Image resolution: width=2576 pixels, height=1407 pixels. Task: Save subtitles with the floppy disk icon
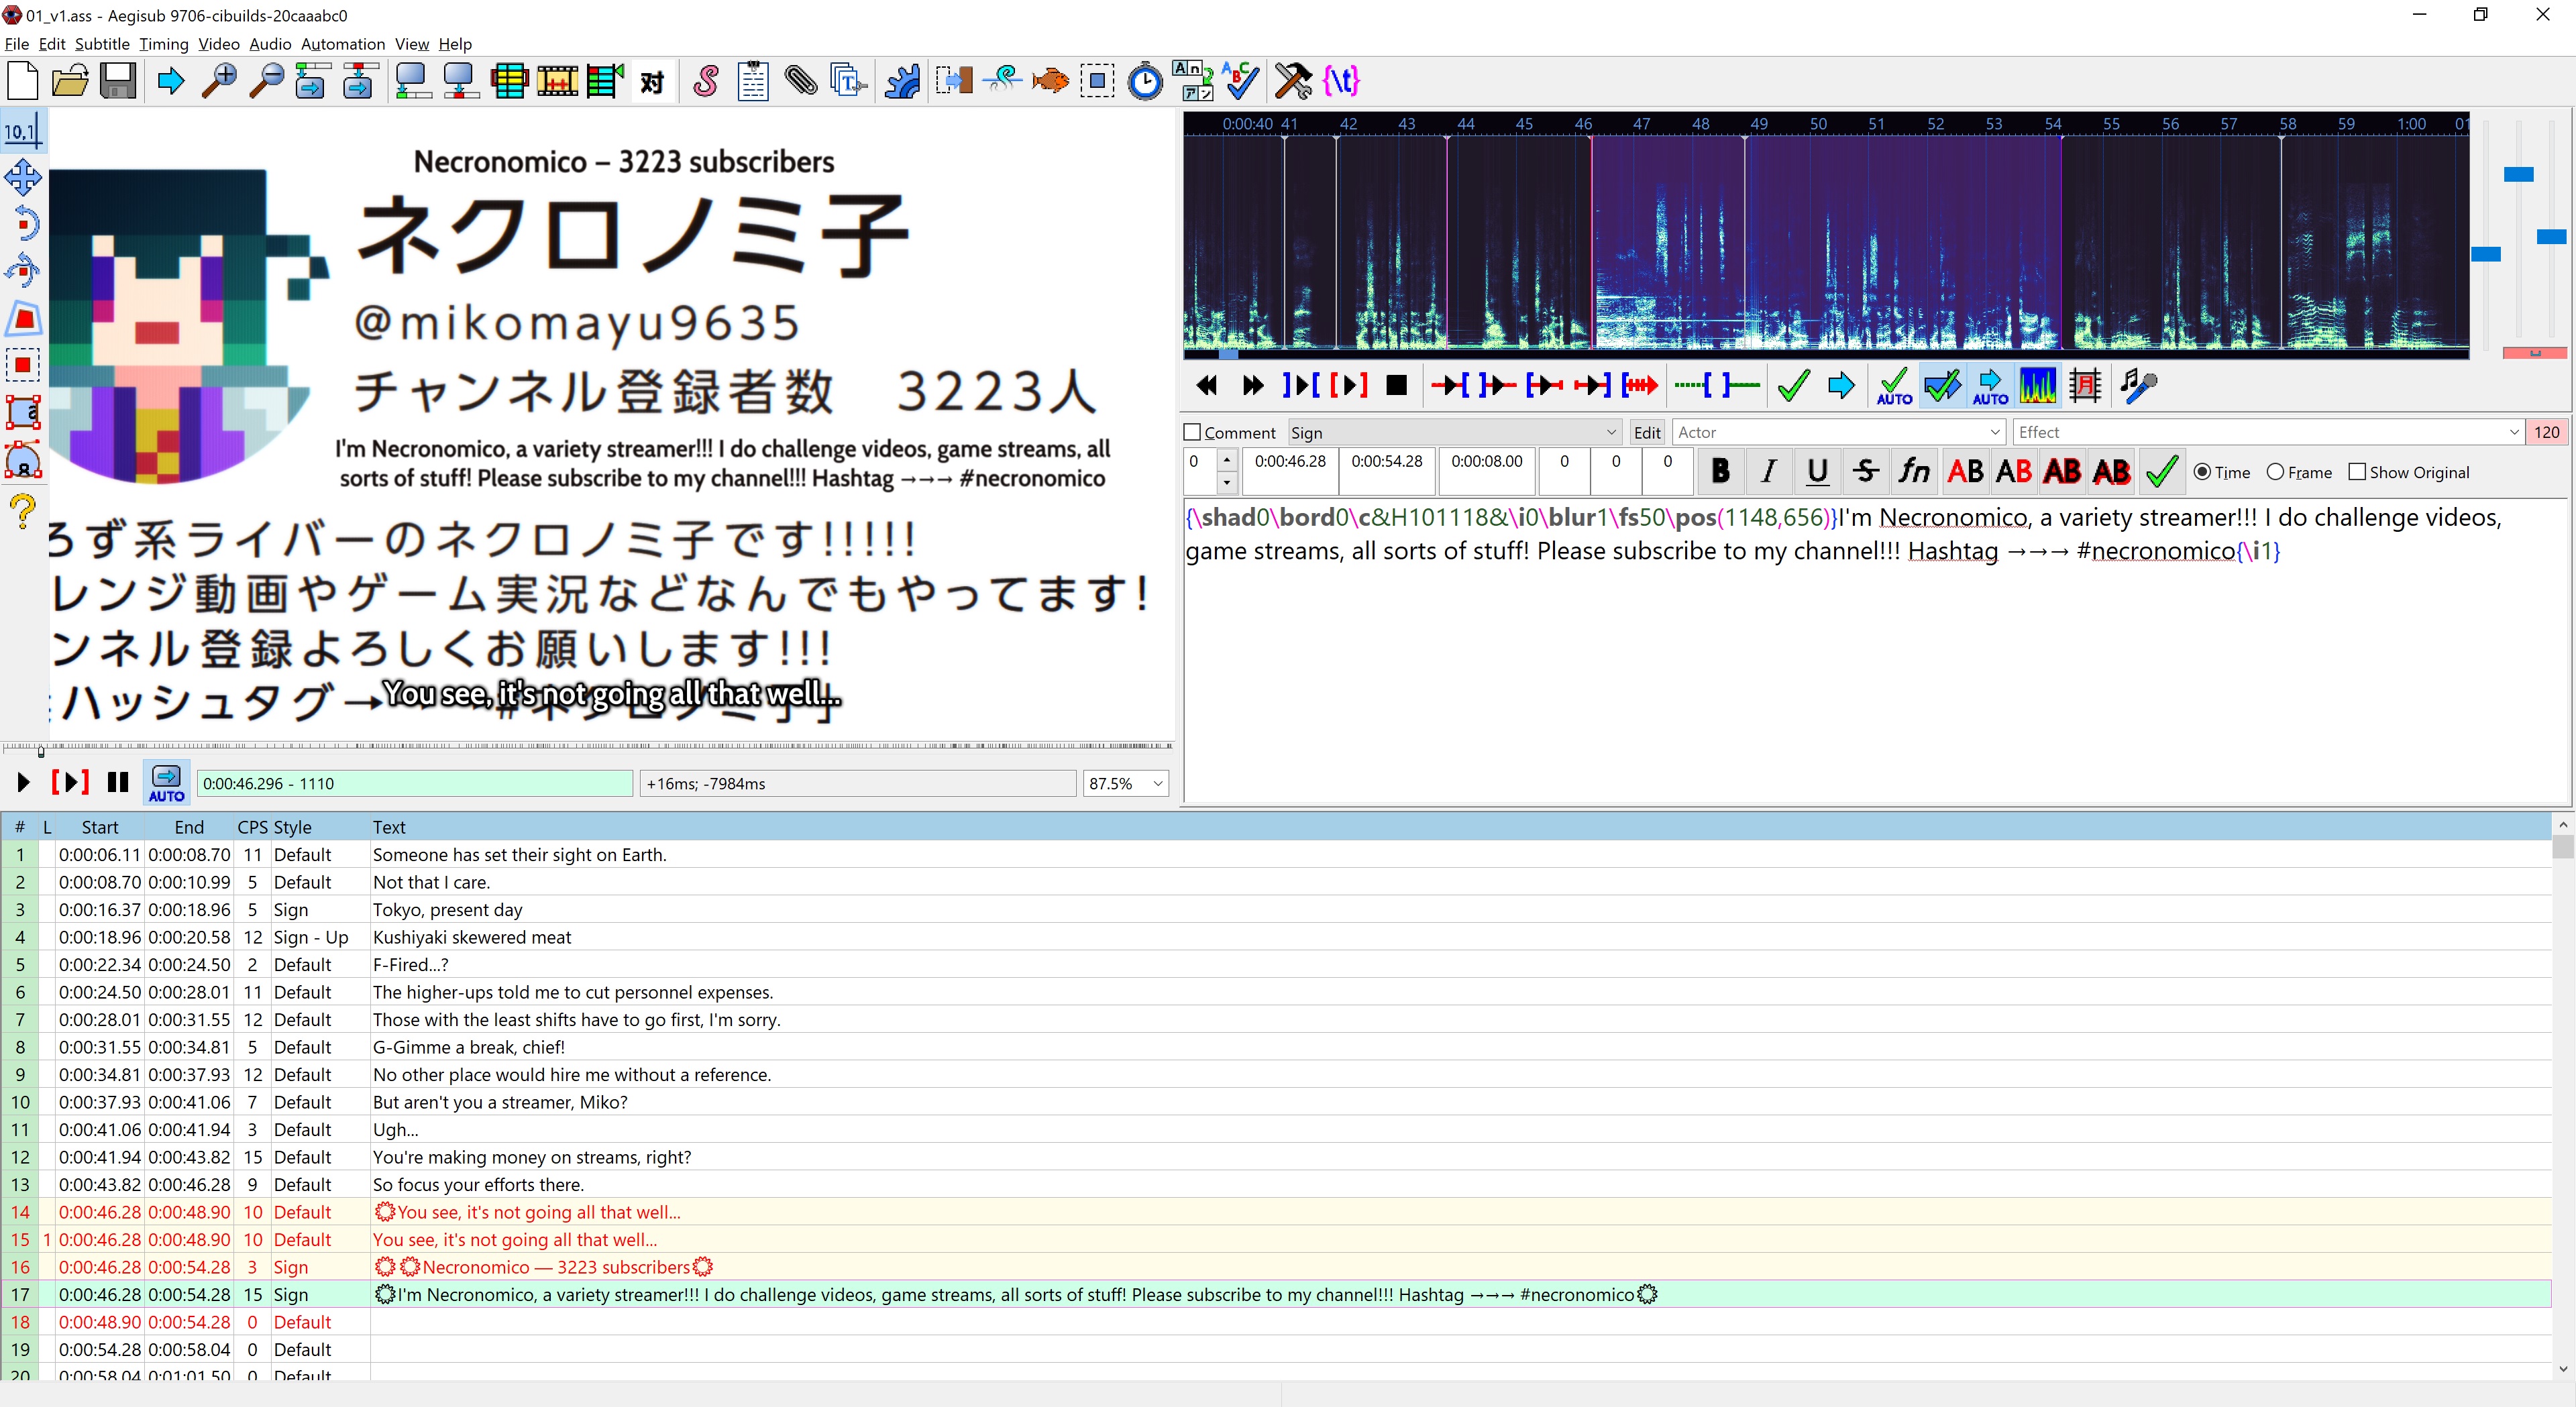tap(118, 81)
